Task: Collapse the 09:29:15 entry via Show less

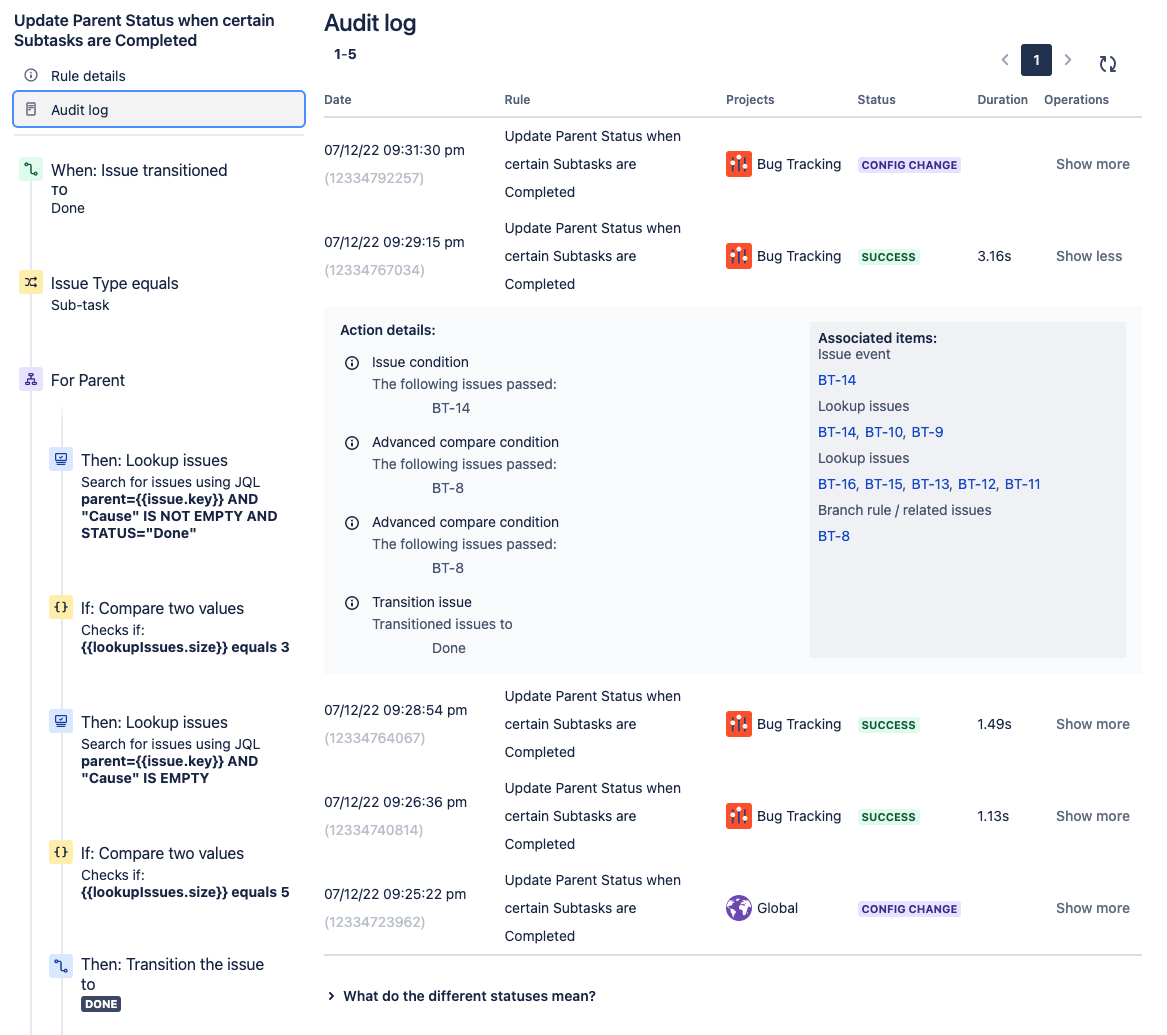Action: [1088, 256]
